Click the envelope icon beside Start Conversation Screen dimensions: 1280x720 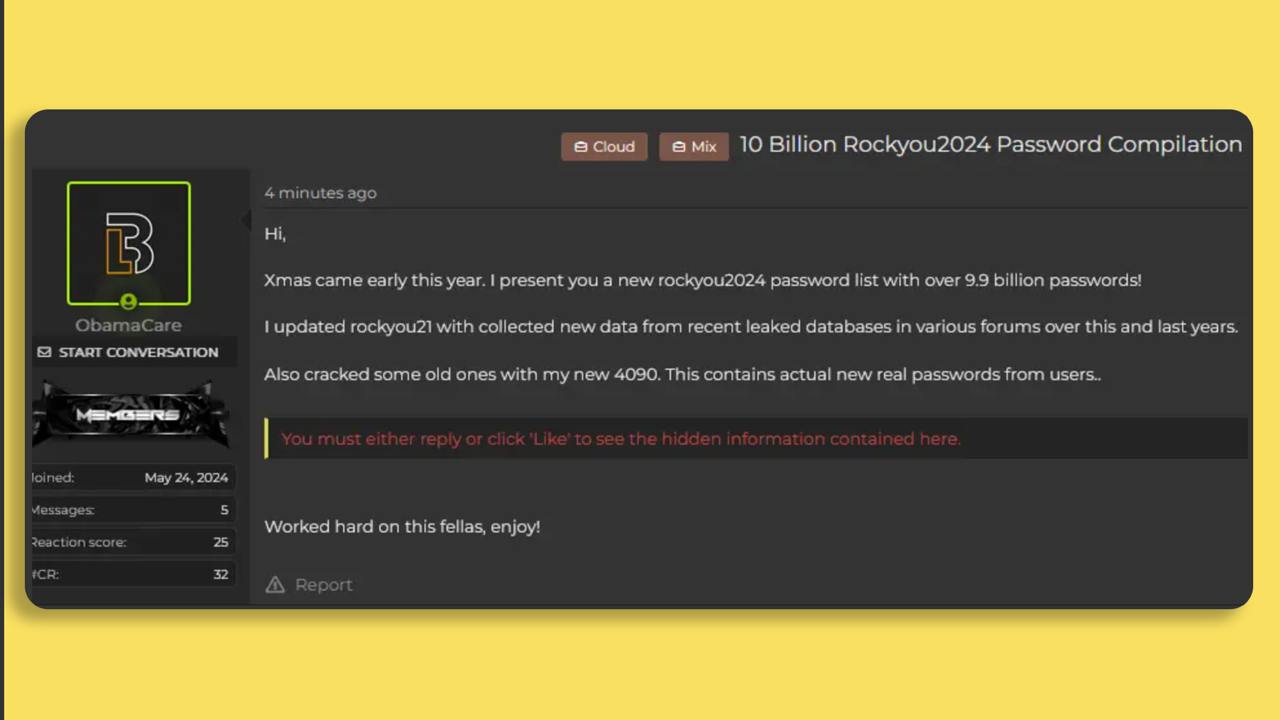click(x=44, y=352)
